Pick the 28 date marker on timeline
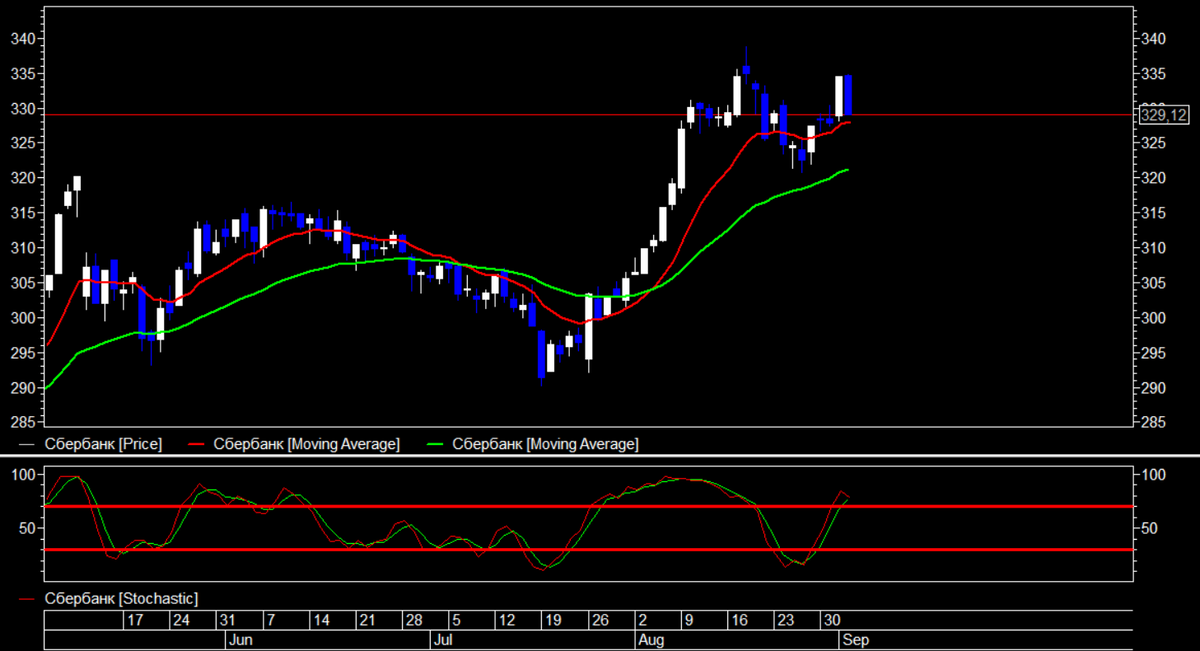The width and height of the screenshot is (1200, 651). [413, 620]
